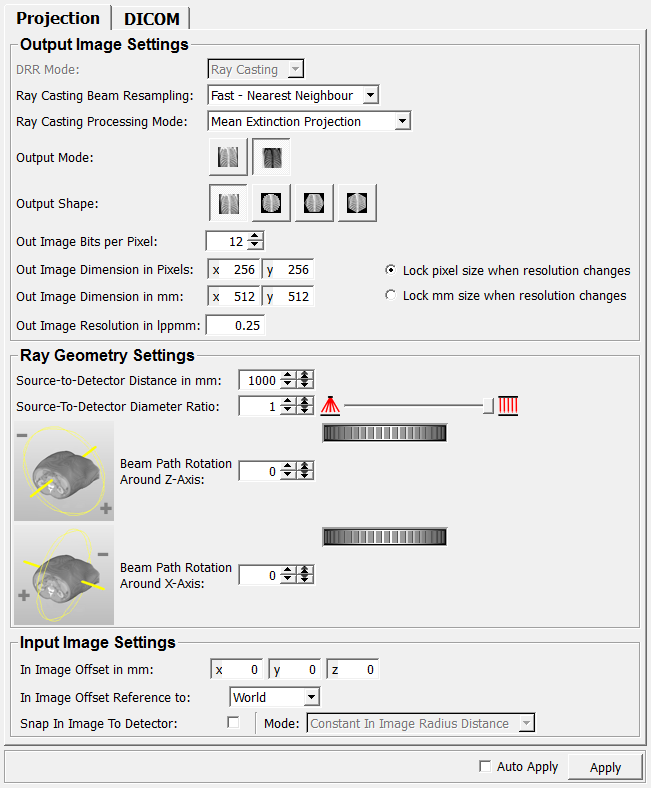The width and height of the screenshot is (651, 788).
Task: Check the Snap In Image To Detector box
Action: coord(234,723)
